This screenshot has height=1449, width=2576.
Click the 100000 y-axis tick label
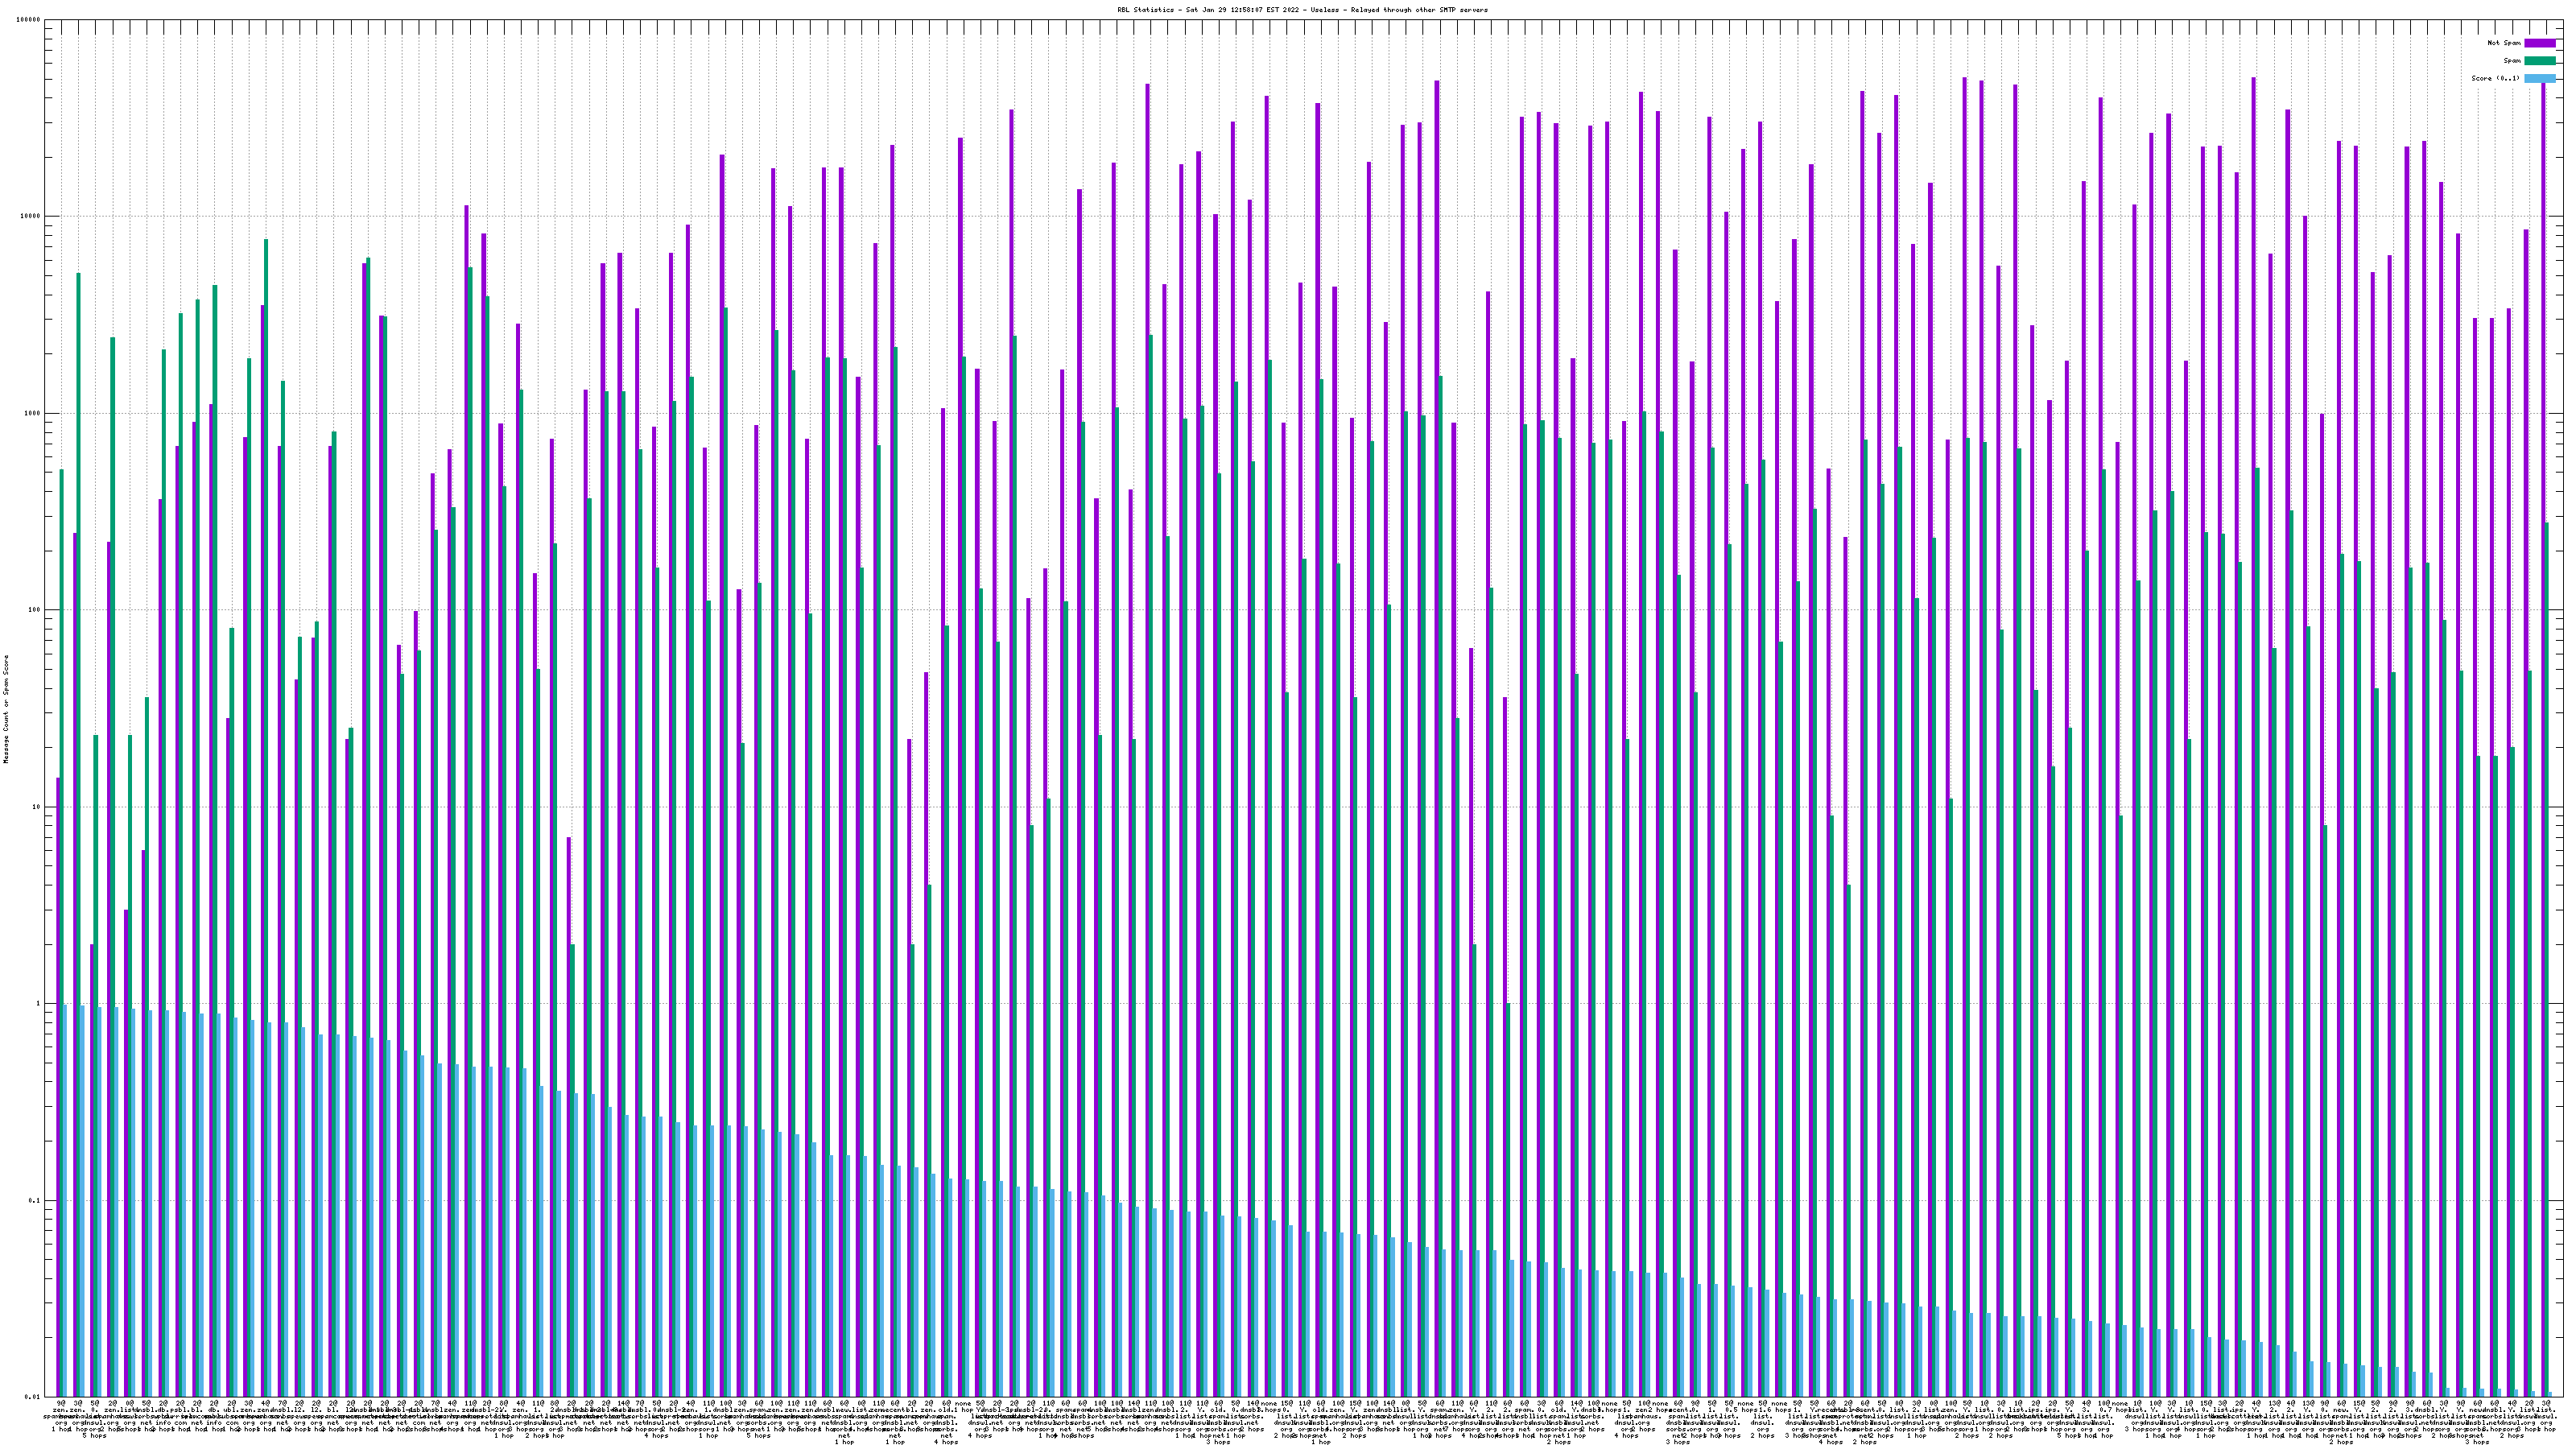pos(29,20)
